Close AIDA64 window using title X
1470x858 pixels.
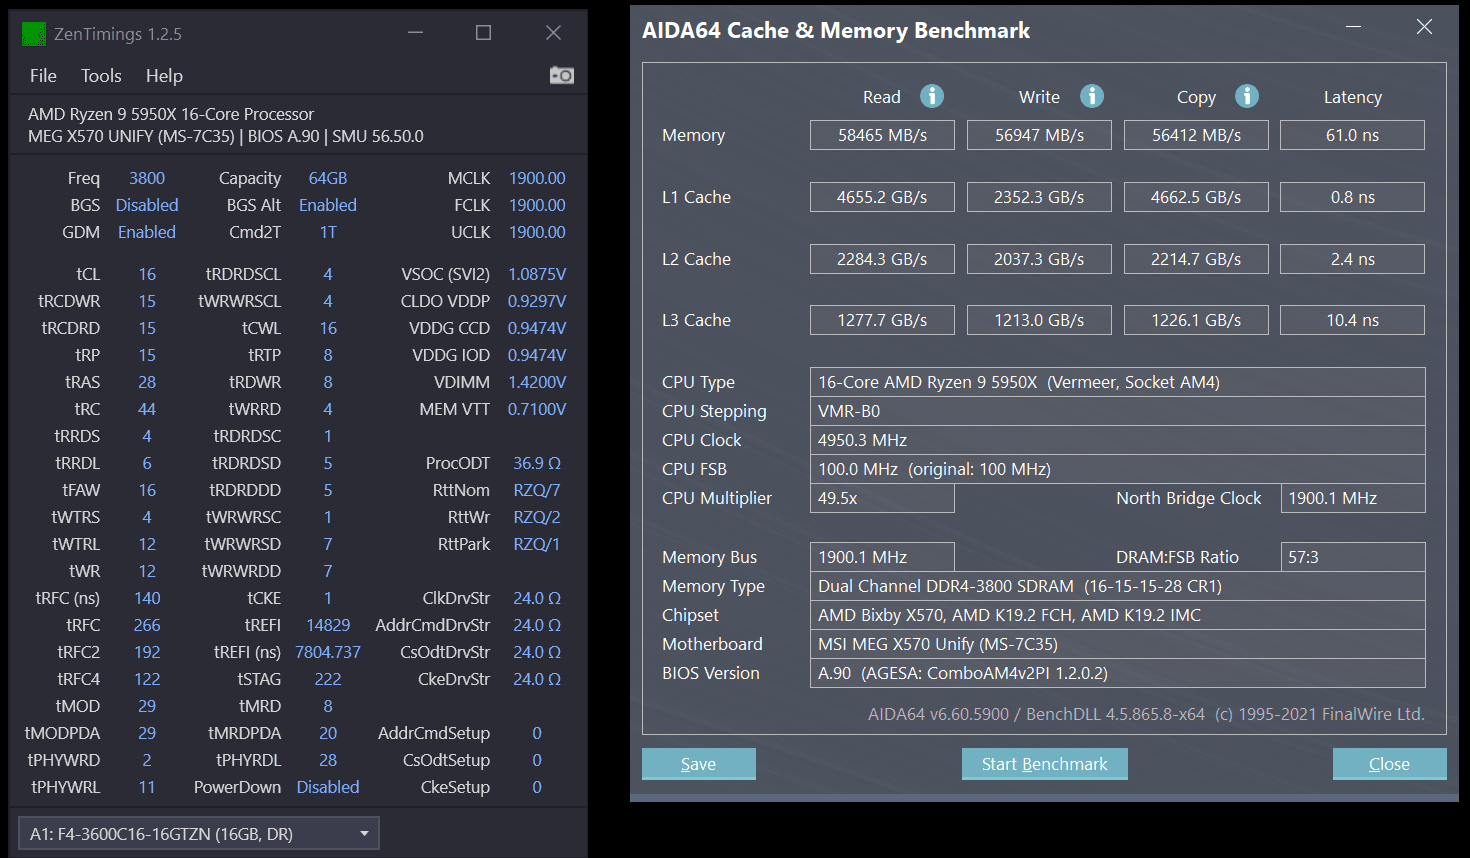tap(1424, 27)
